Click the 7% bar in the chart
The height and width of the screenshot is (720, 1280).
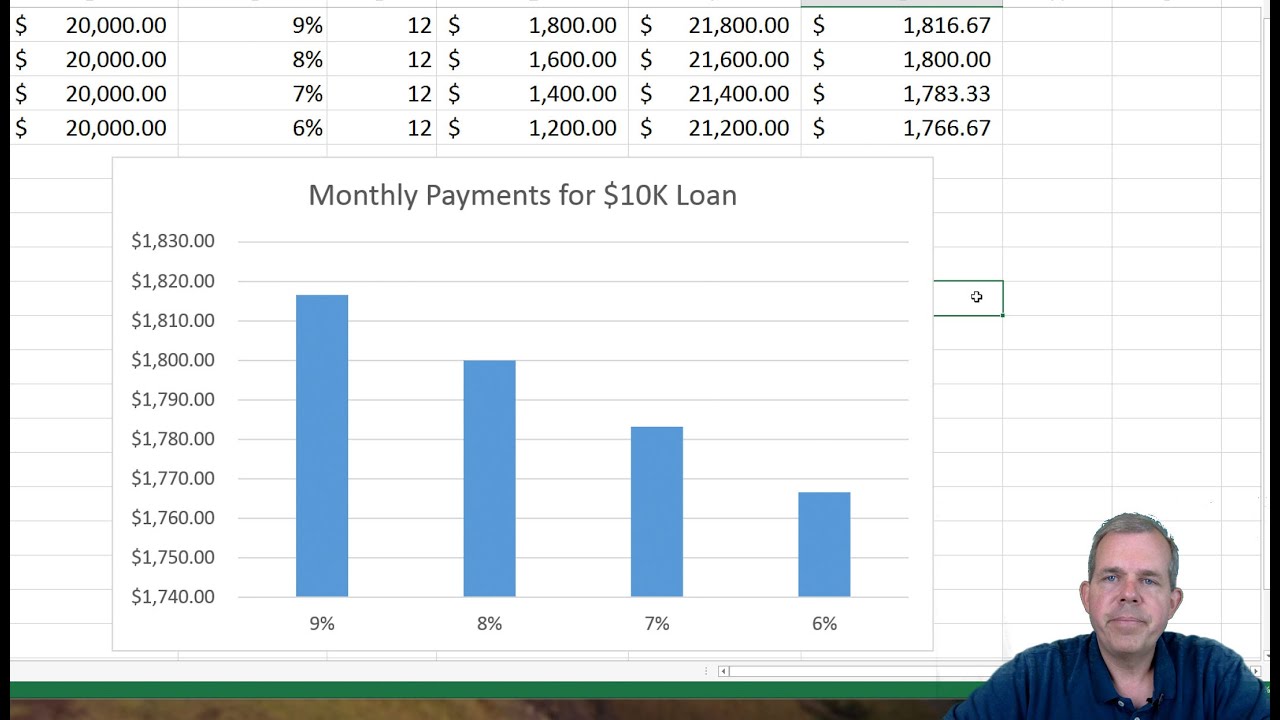[657, 512]
